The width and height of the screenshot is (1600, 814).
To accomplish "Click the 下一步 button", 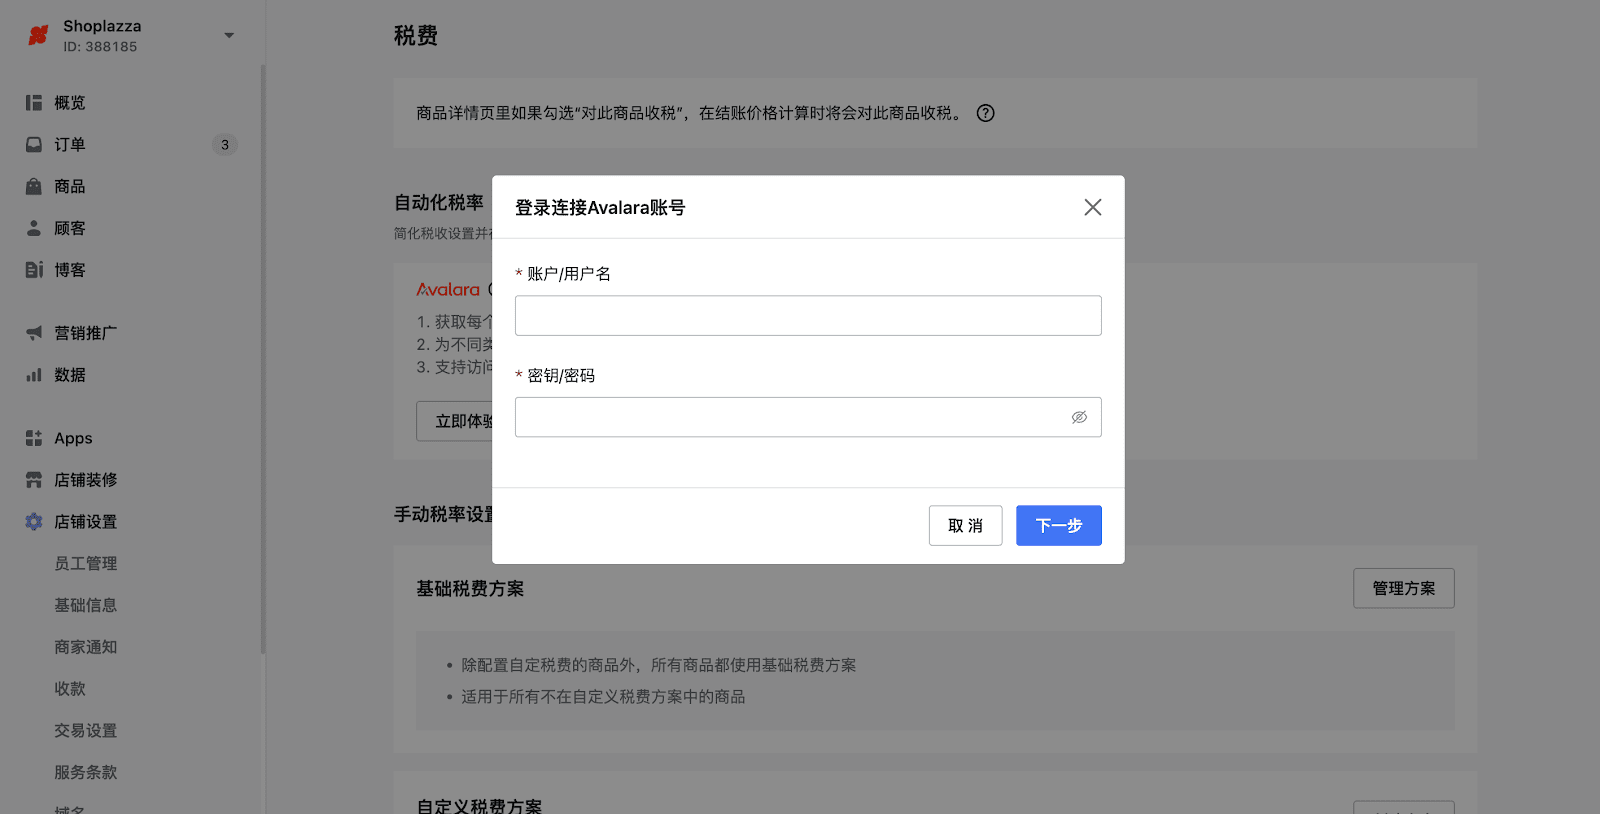I will pyautogui.click(x=1059, y=525).
